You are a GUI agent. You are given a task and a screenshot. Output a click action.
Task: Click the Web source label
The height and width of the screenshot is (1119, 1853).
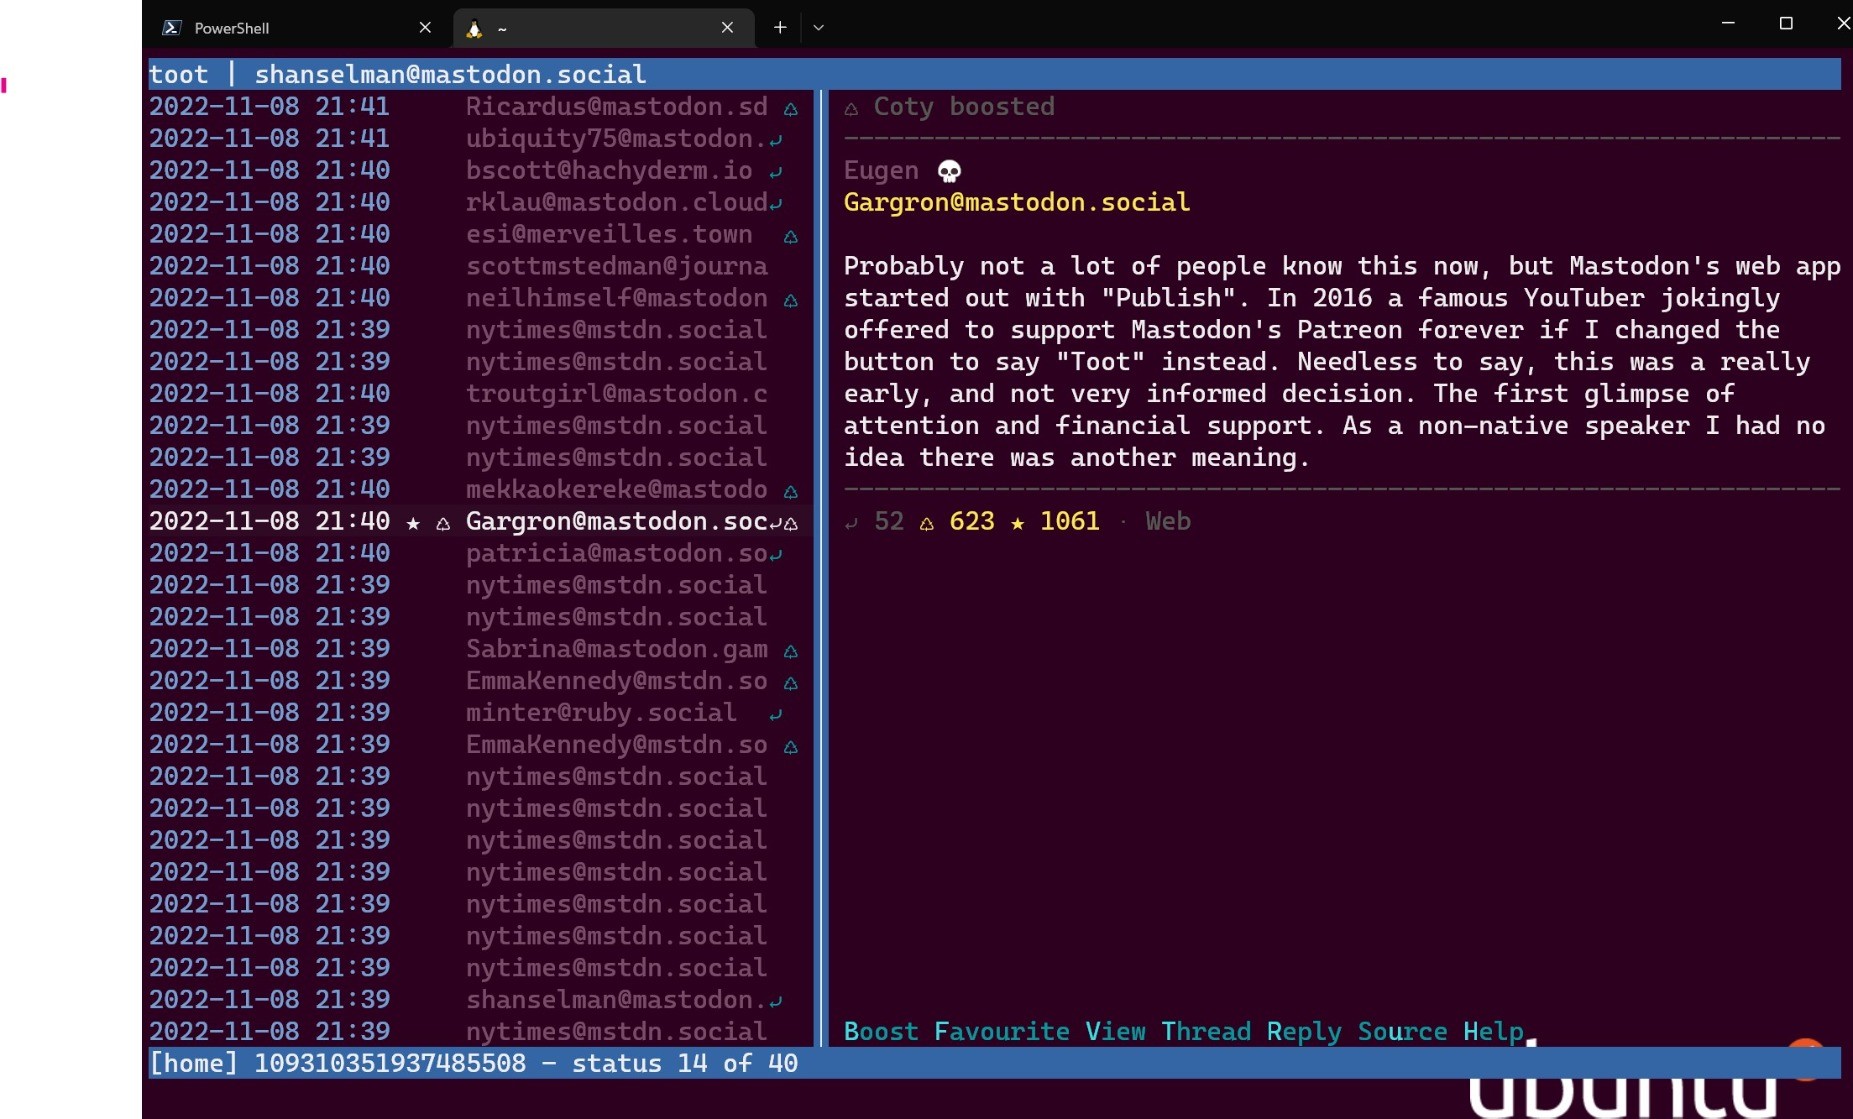coord(1168,521)
